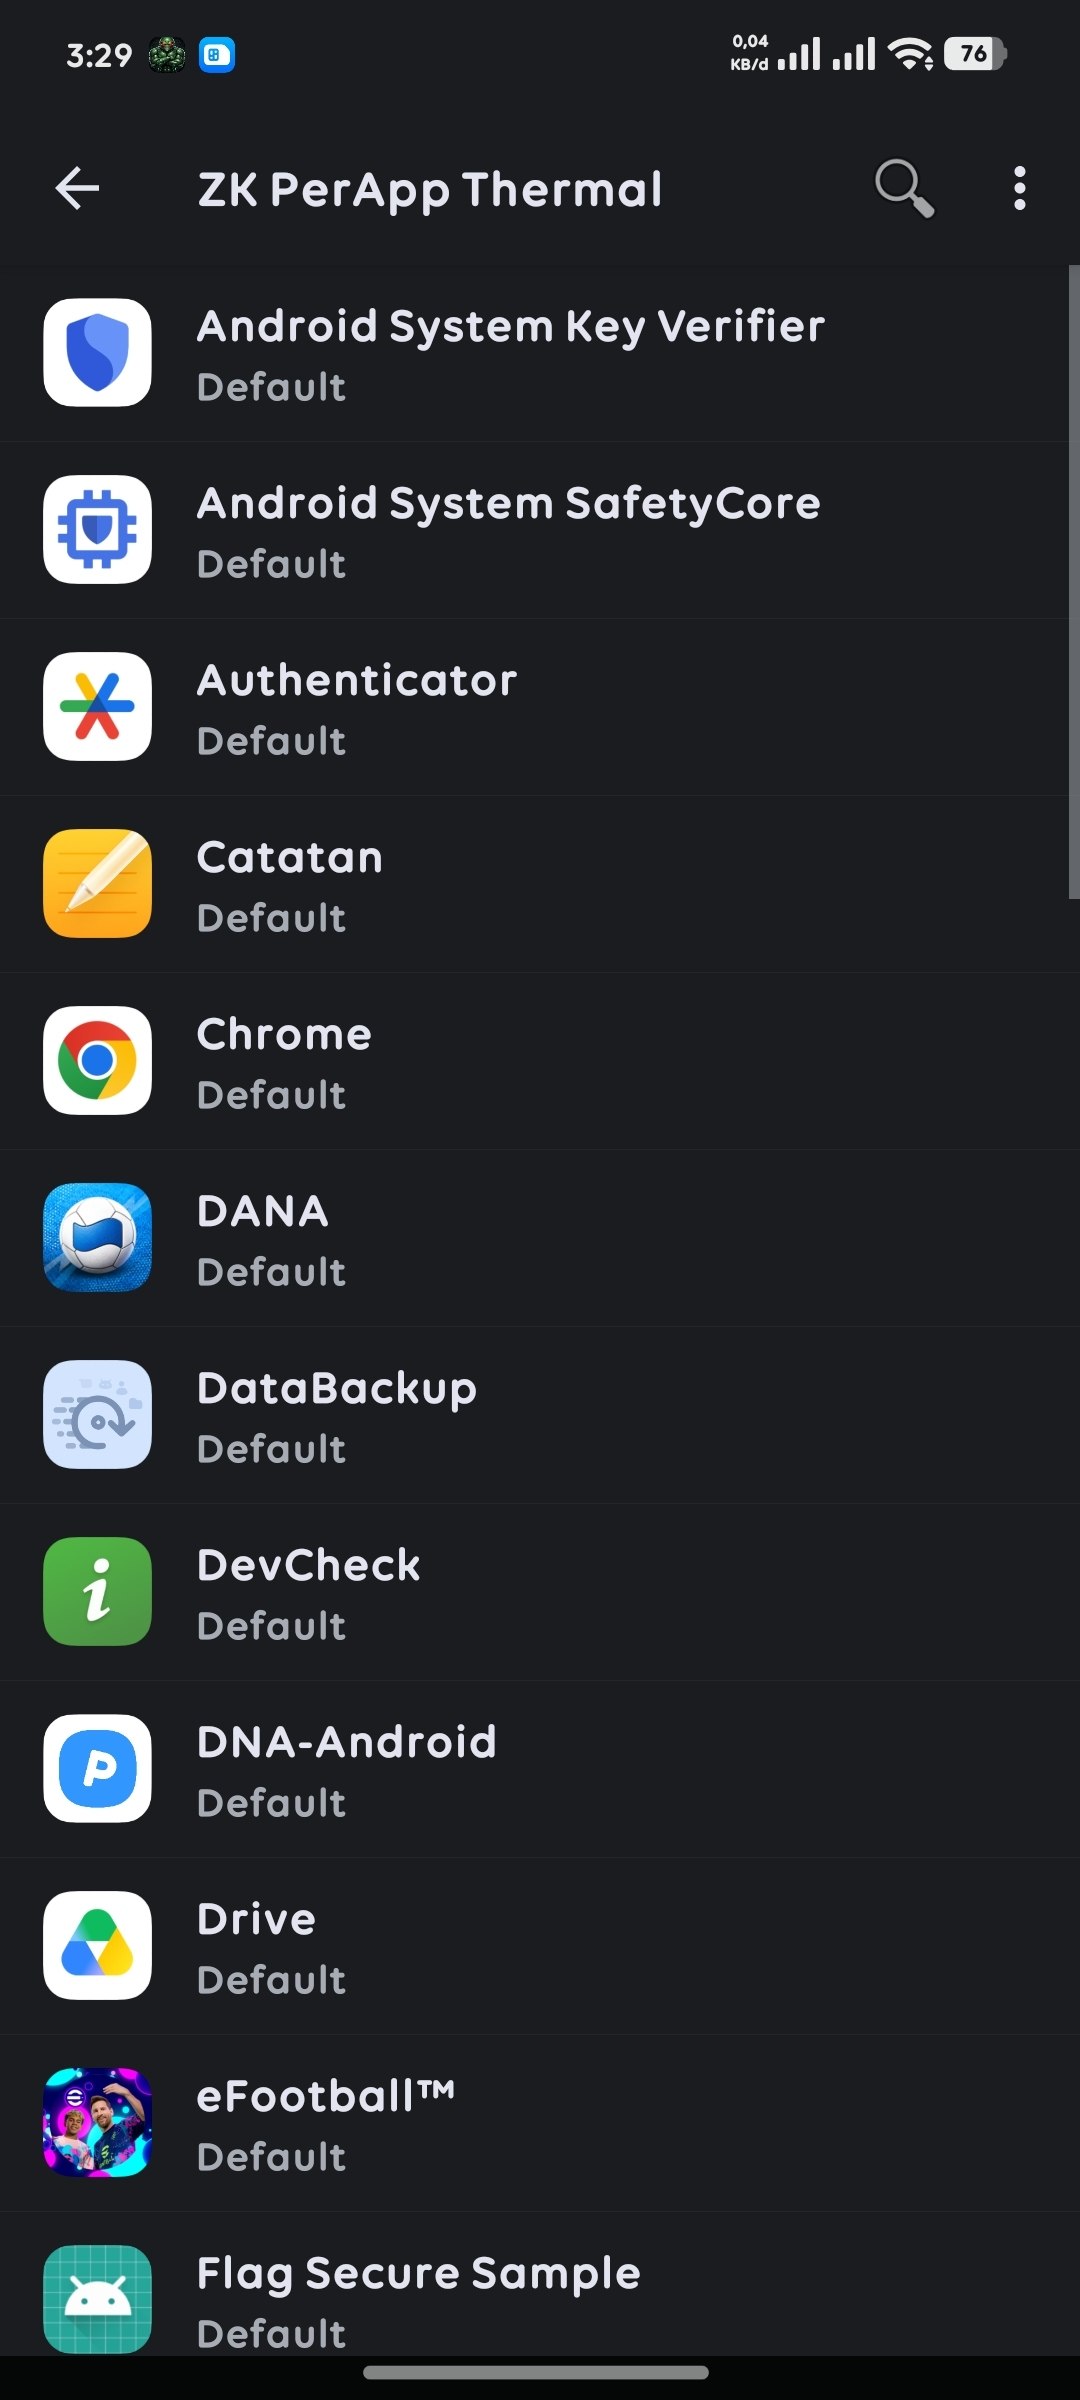Change the Default profile under Chrome
Viewport: 1080px width, 2400px height.
pos(271,1095)
